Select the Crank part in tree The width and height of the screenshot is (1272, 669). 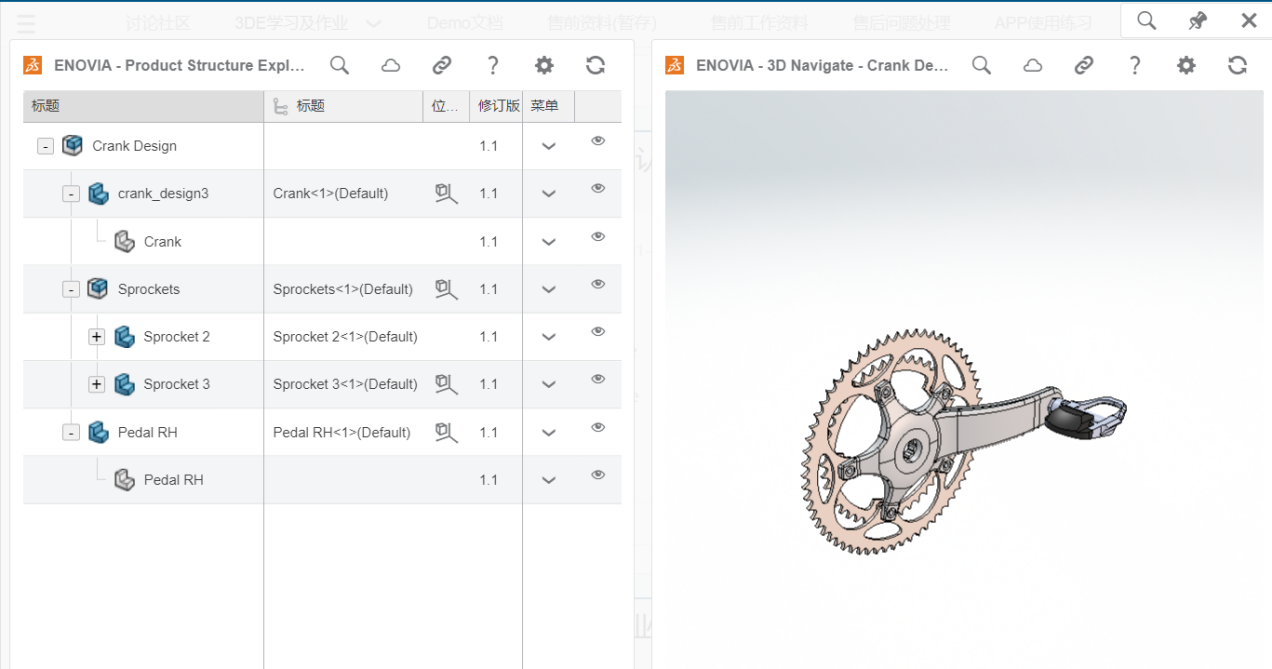[162, 241]
